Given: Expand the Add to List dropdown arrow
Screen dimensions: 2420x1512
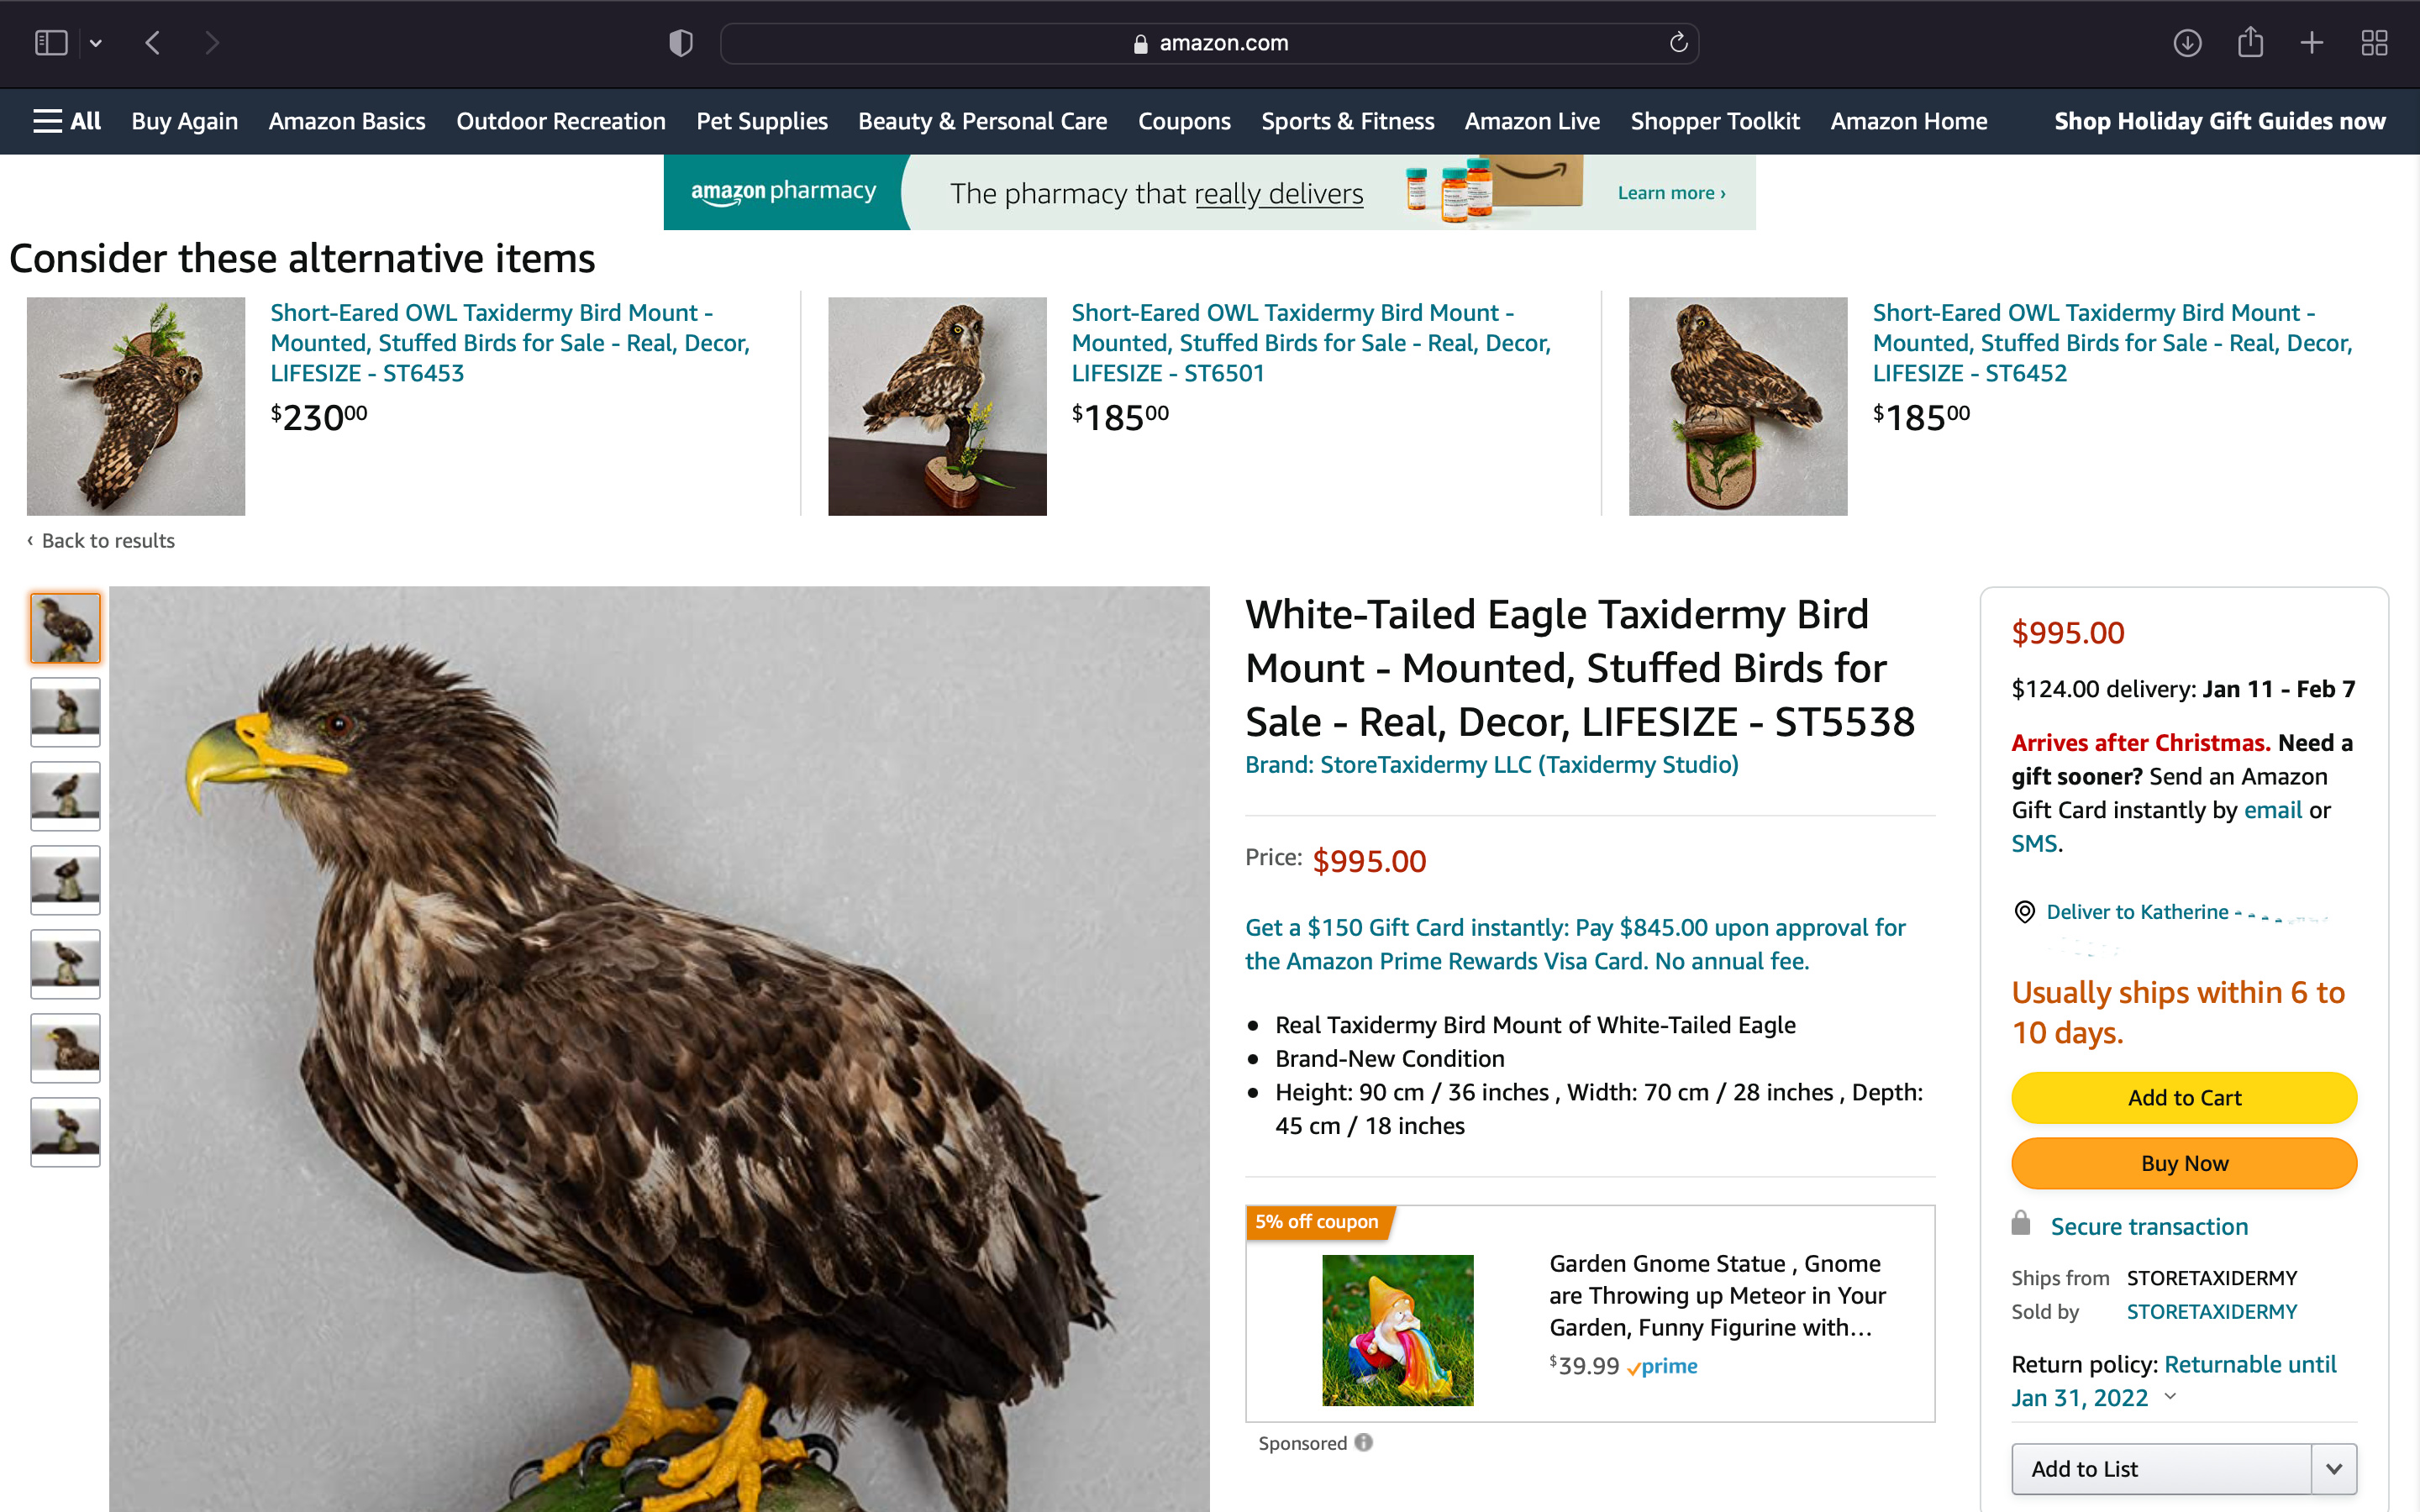Looking at the screenshot, I should 2334,1469.
